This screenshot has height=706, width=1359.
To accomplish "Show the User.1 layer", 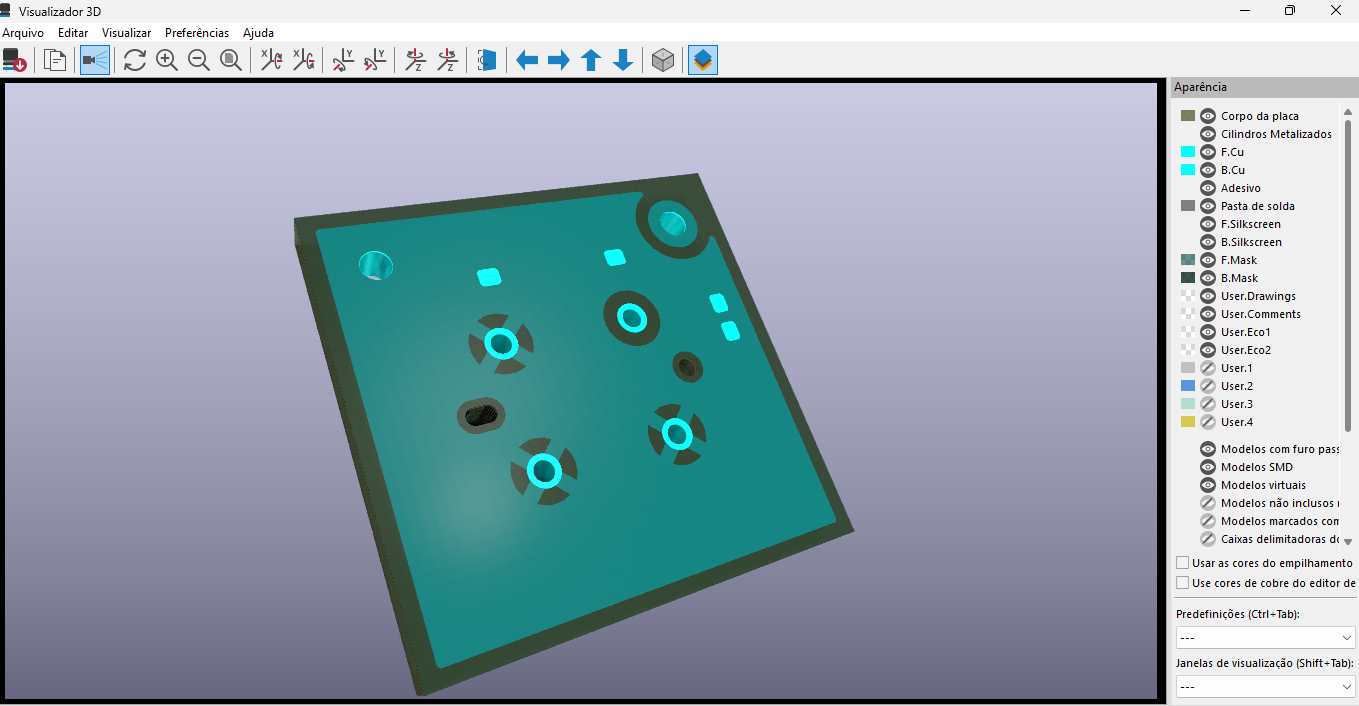I will tap(1208, 368).
